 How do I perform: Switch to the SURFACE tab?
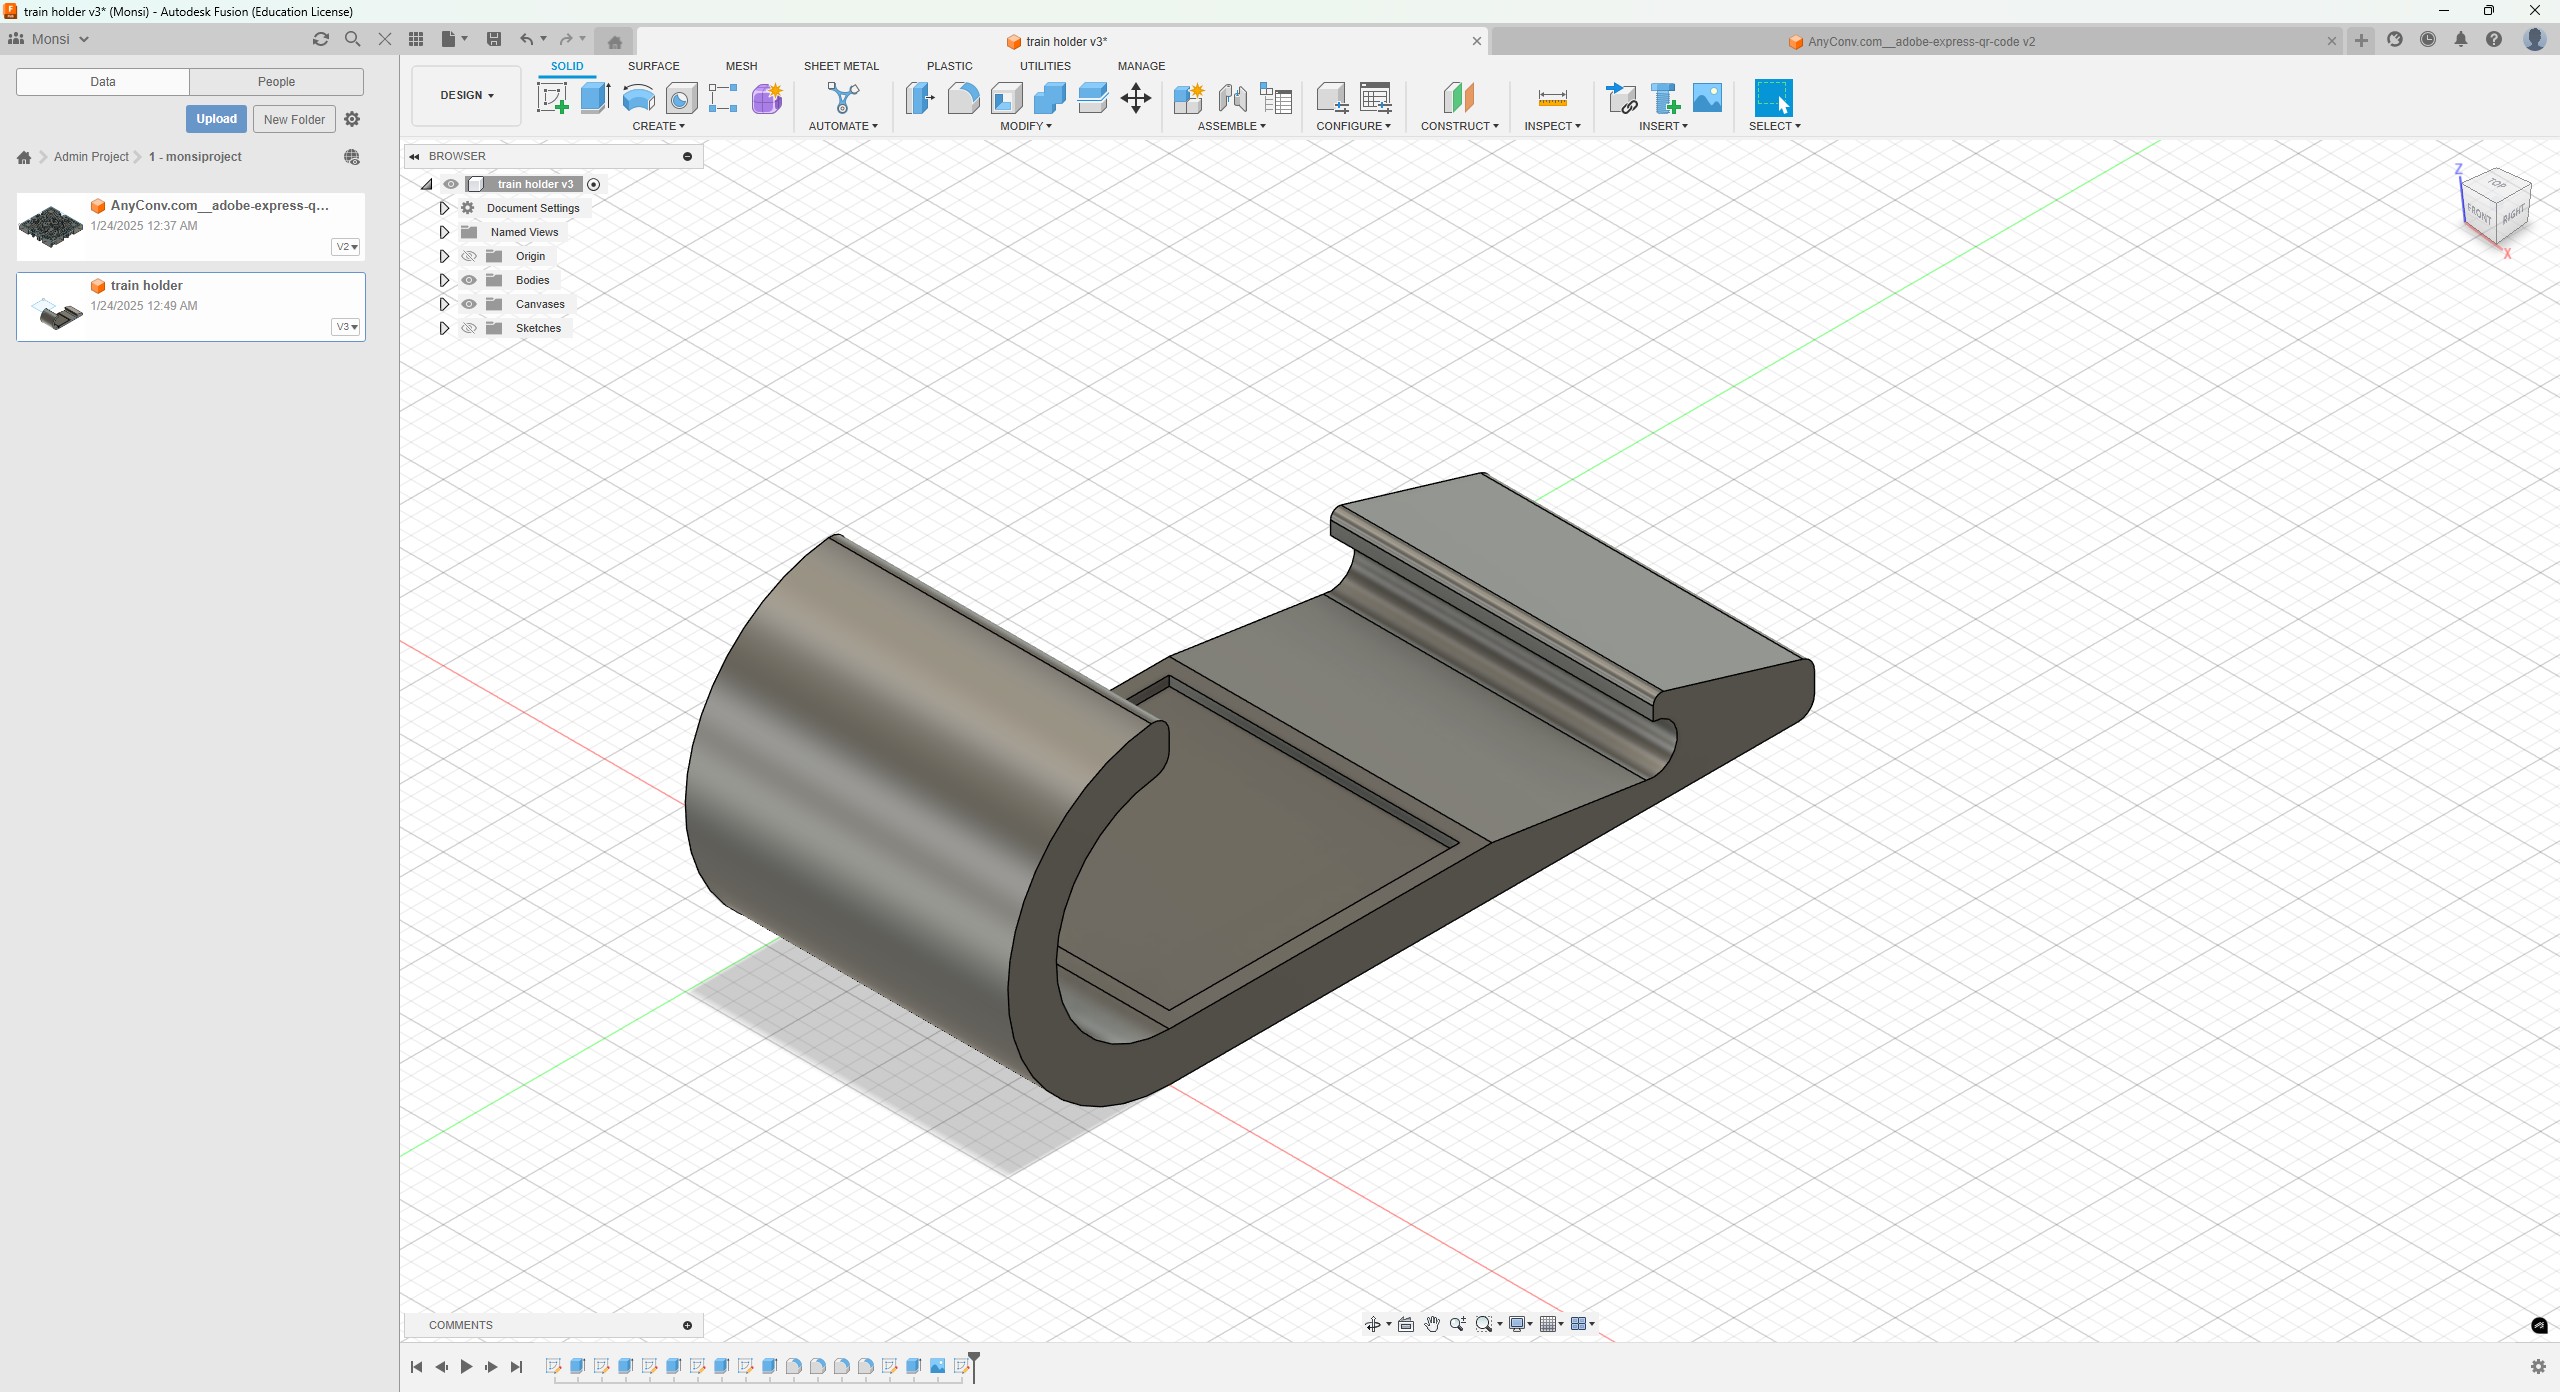pos(653,66)
